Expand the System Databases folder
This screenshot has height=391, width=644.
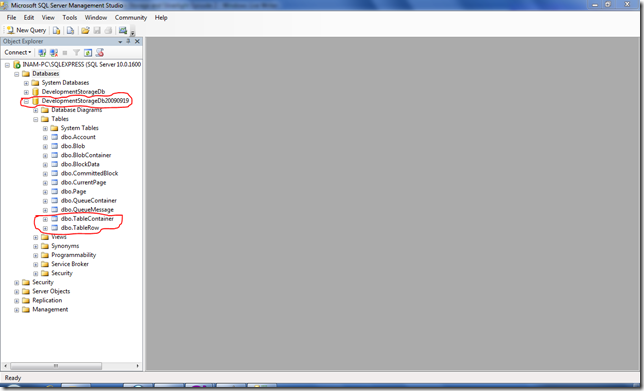tap(26, 83)
